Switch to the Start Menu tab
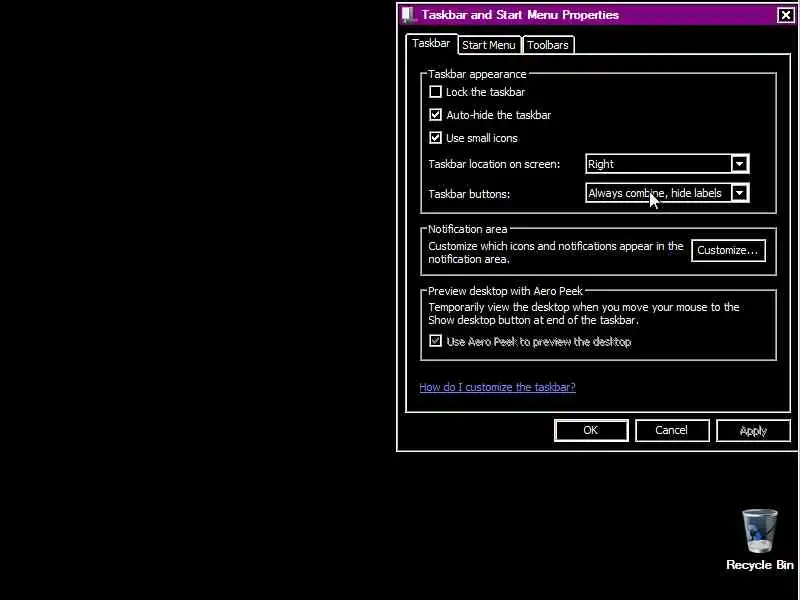The width and height of the screenshot is (800, 600). coord(489,45)
